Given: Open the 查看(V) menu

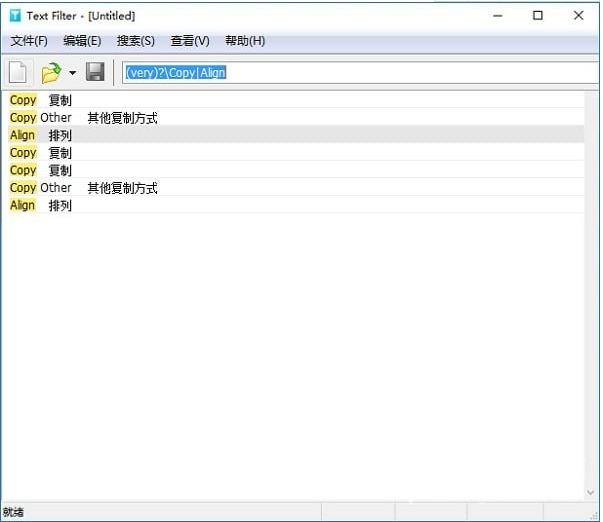Looking at the screenshot, I should (x=190, y=41).
